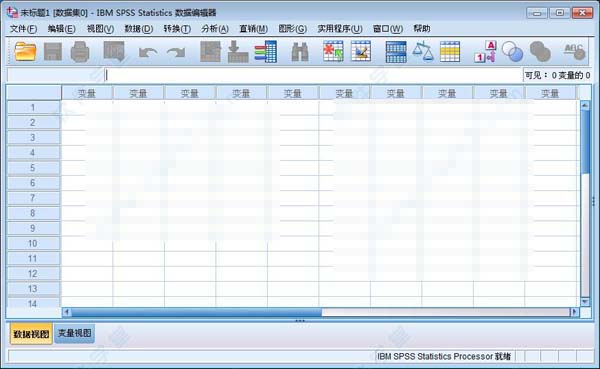Open the 视图(V) menu

100,29
